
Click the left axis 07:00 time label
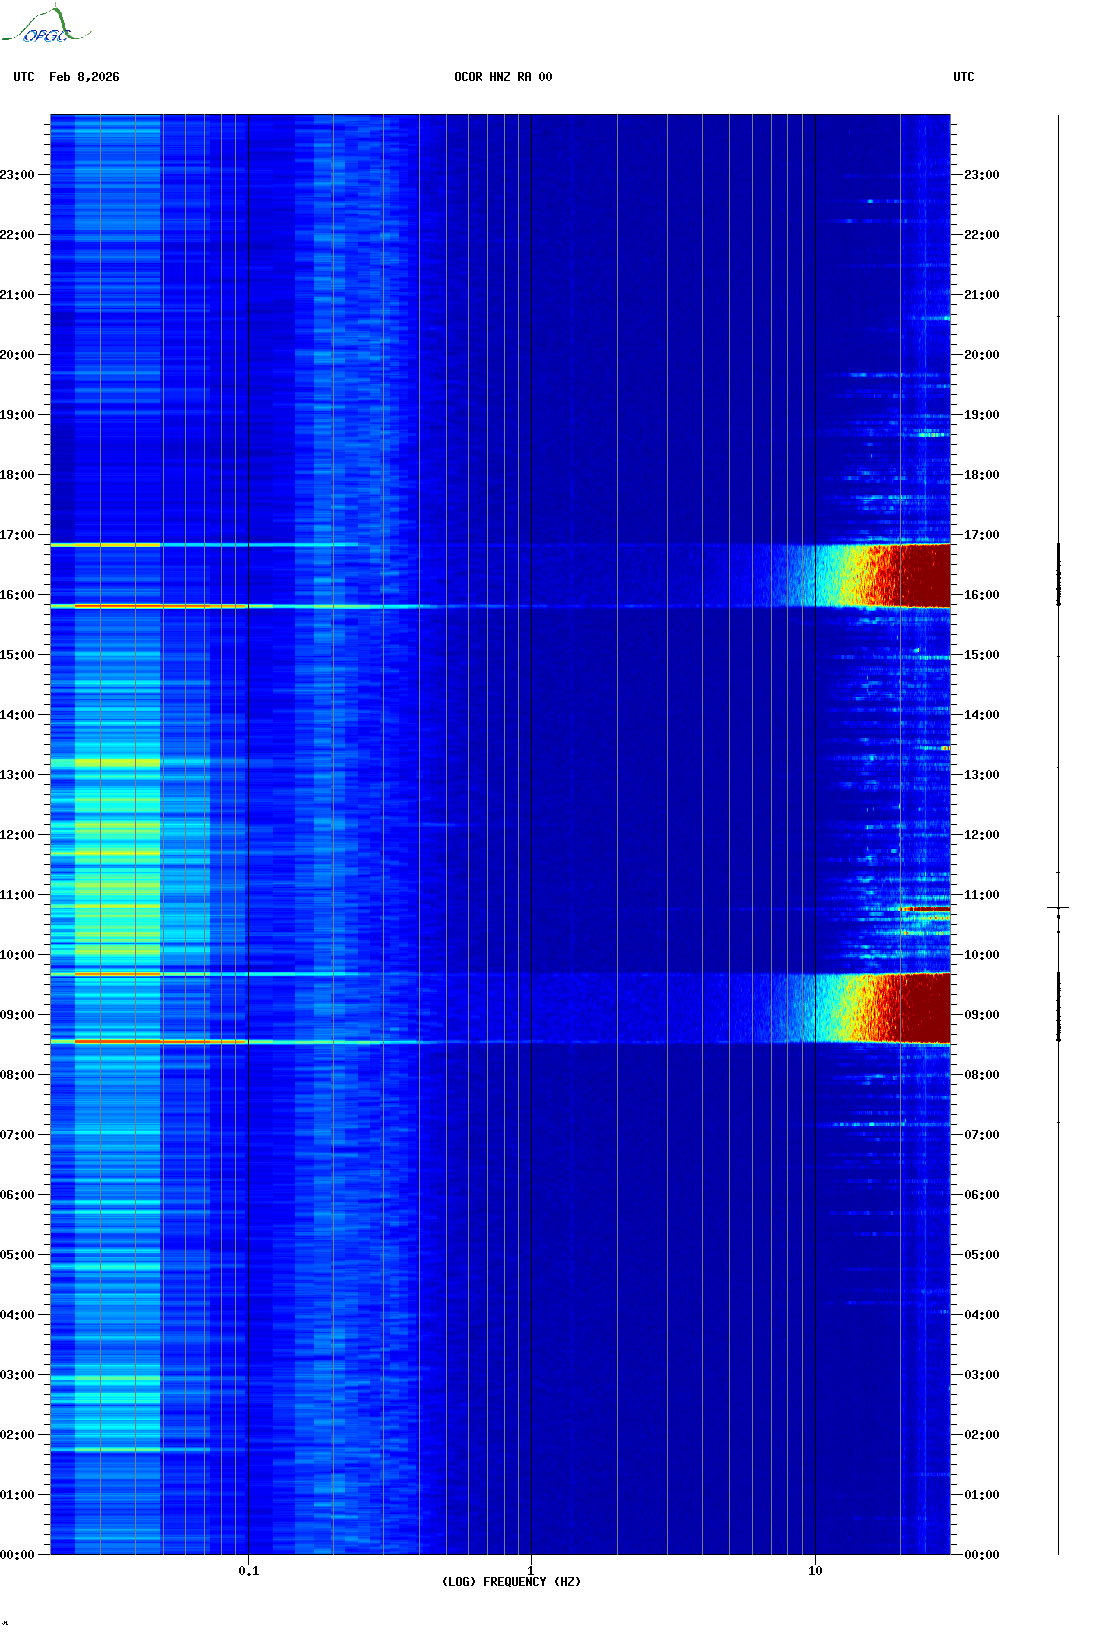click(17, 1135)
